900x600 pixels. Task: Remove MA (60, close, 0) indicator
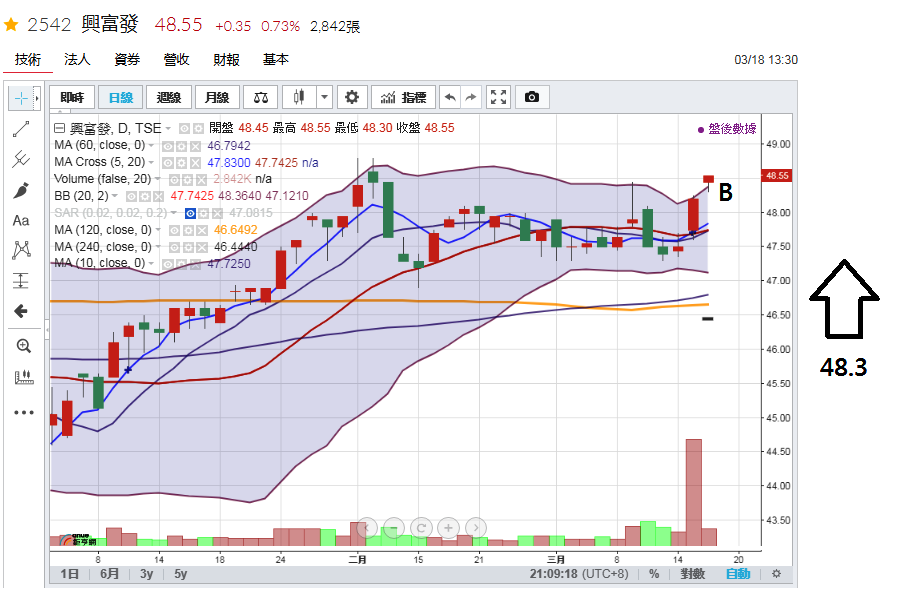tap(196, 146)
